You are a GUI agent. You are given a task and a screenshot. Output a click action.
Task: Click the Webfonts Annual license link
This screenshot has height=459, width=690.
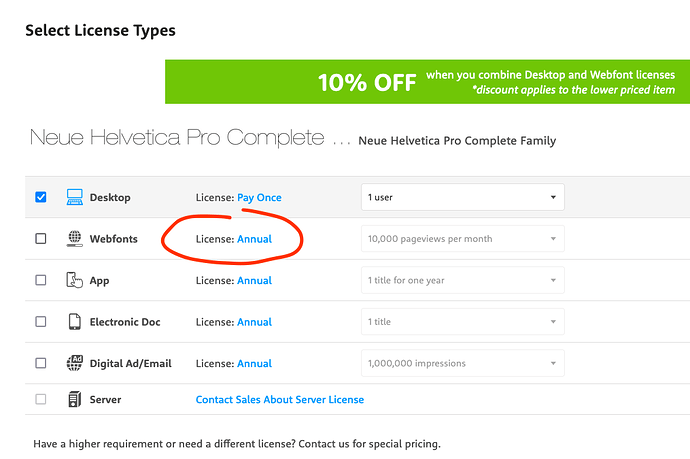[254, 239]
